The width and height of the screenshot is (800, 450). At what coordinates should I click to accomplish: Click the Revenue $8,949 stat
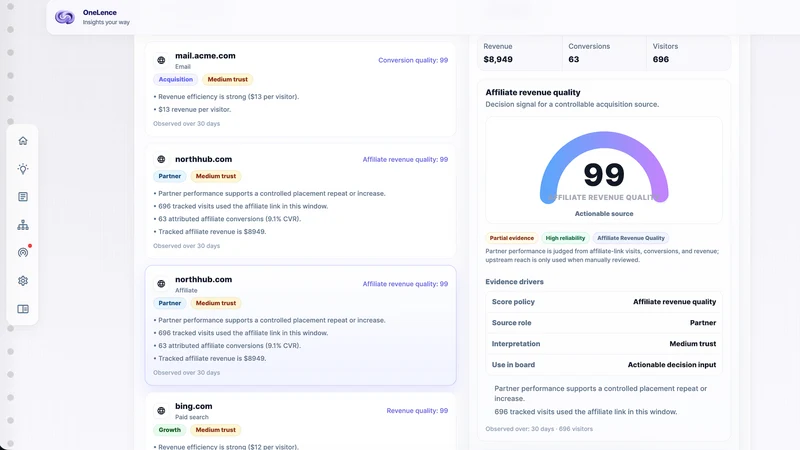[520, 53]
